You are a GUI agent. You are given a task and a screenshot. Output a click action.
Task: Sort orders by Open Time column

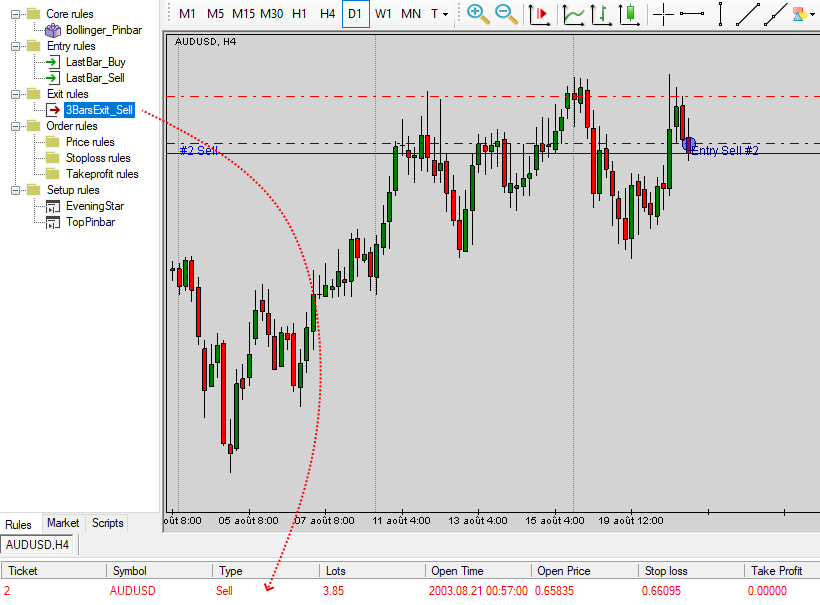point(479,571)
